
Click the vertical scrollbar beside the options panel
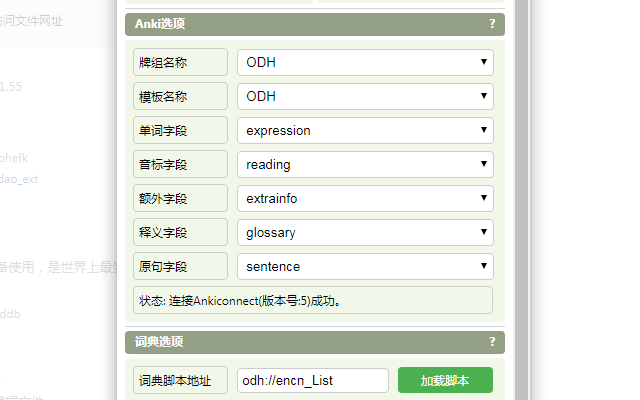tap(522, 200)
